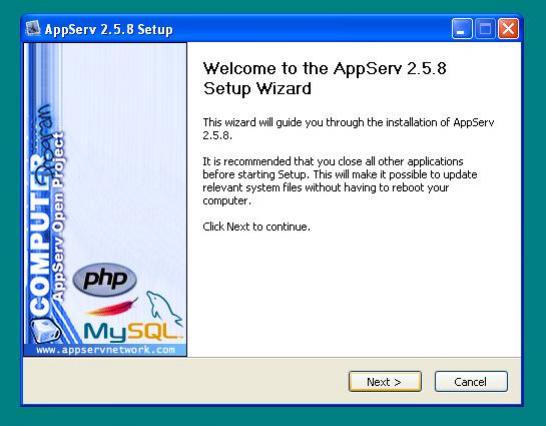Click the php logo oval
Image resolution: width=546 pixels, height=426 pixels.
[105, 279]
